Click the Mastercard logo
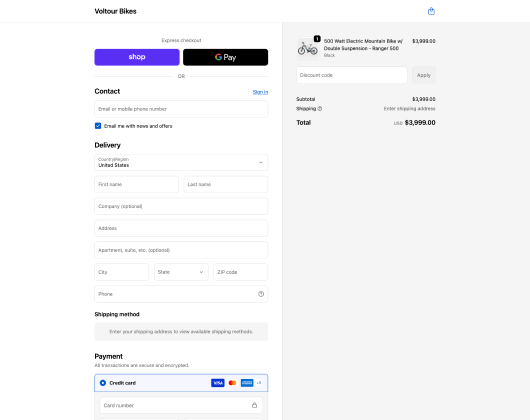Screen dimensions: 530x420 232,383
